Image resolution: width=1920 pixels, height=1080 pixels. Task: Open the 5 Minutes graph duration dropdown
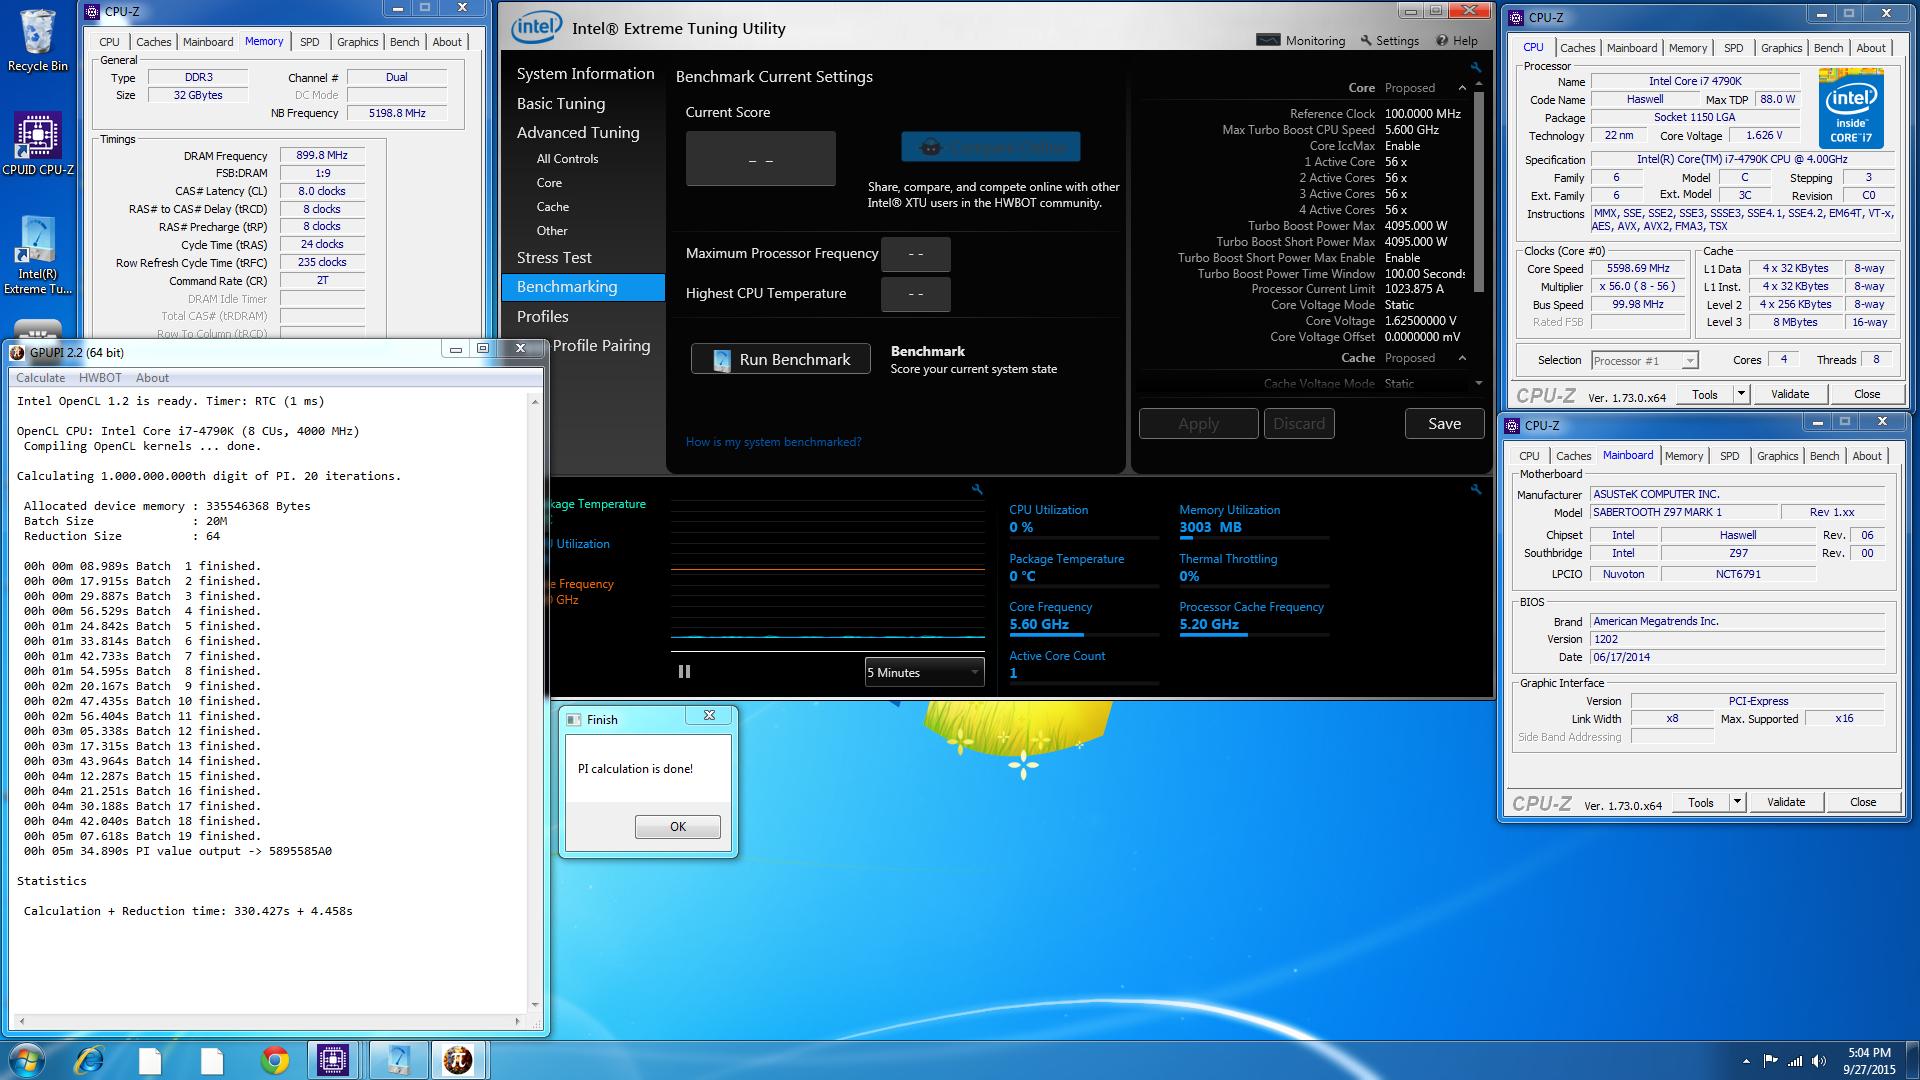[924, 672]
